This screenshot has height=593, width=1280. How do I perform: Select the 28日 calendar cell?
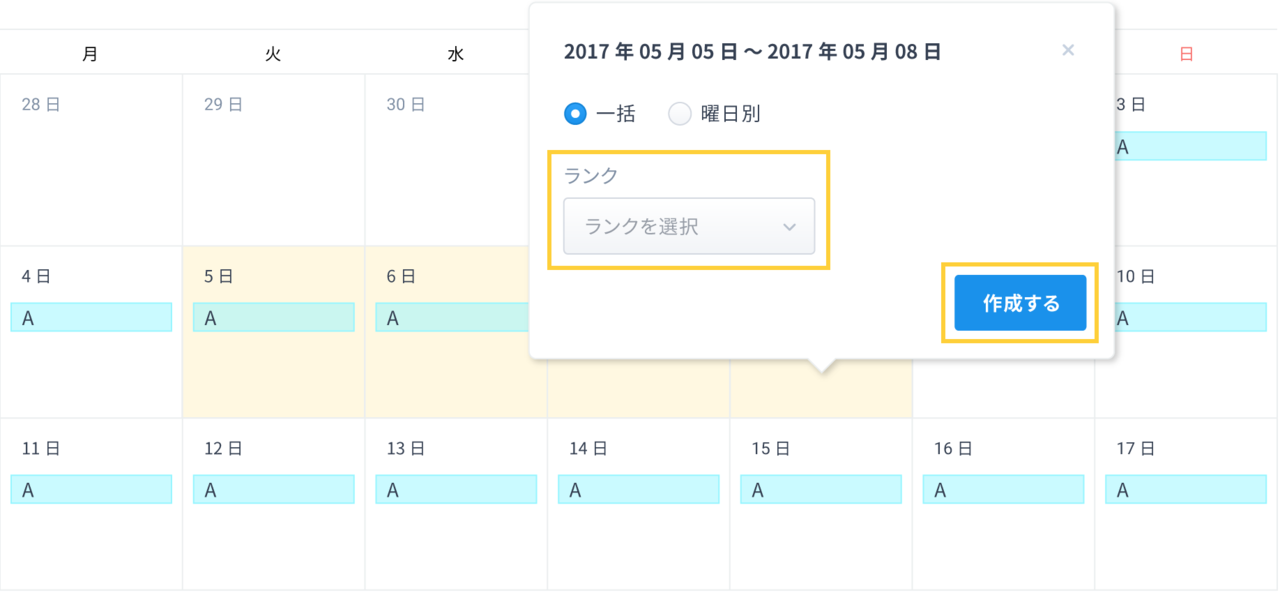pyautogui.click(x=91, y=170)
